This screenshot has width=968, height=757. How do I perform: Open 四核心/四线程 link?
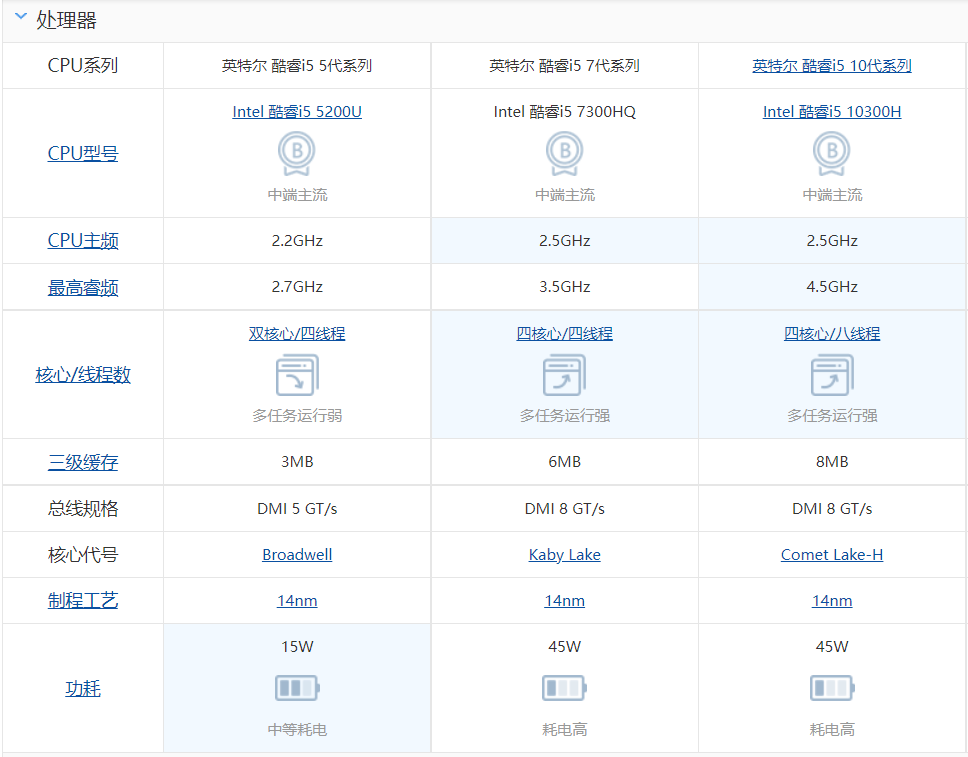click(x=564, y=333)
